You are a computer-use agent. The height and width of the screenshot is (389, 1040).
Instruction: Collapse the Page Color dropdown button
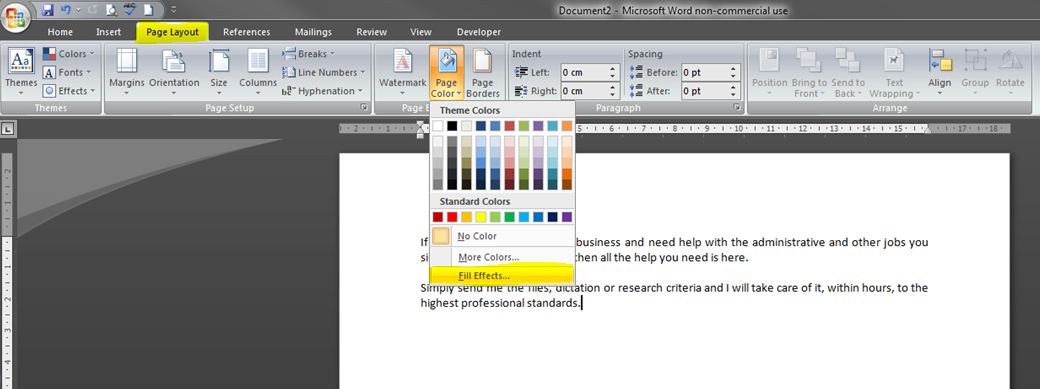(x=446, y=72)
